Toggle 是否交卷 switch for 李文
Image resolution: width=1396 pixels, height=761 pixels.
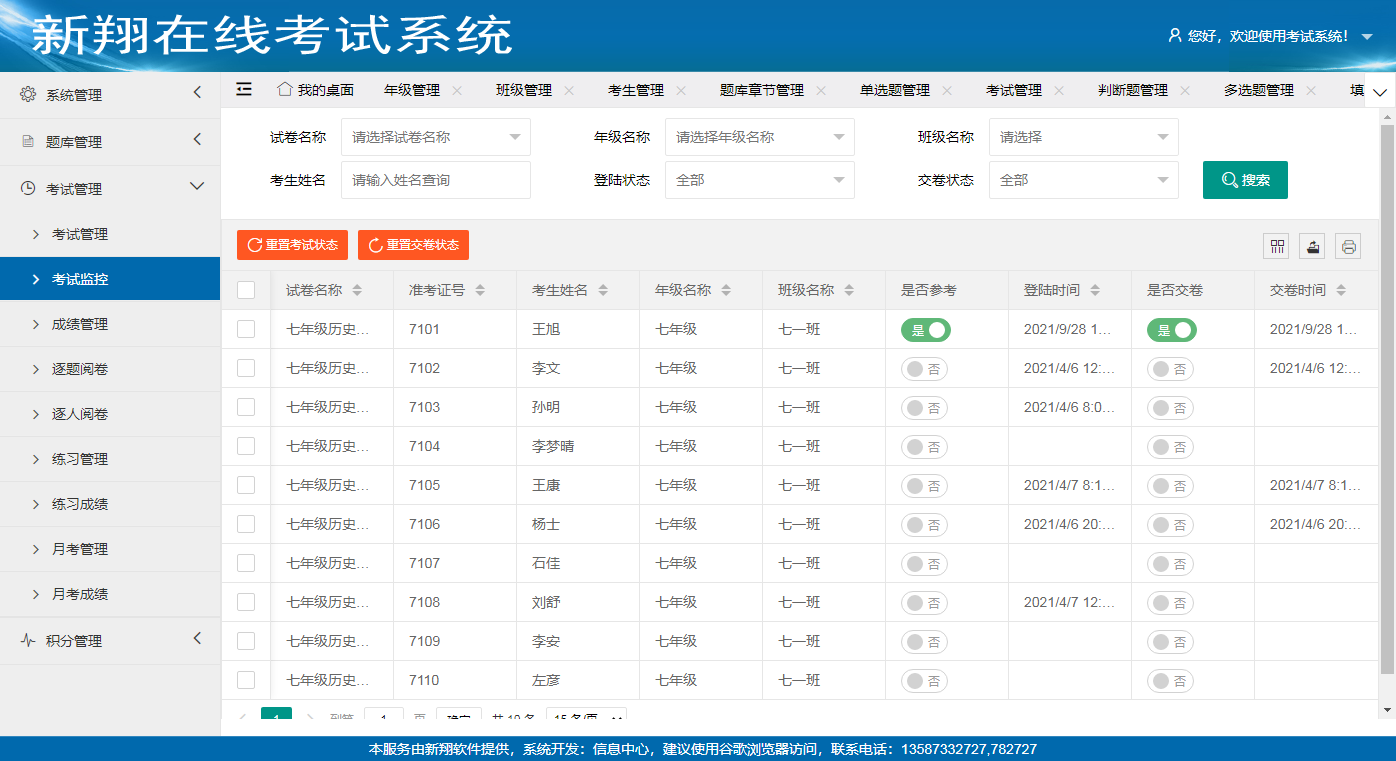1170,369
